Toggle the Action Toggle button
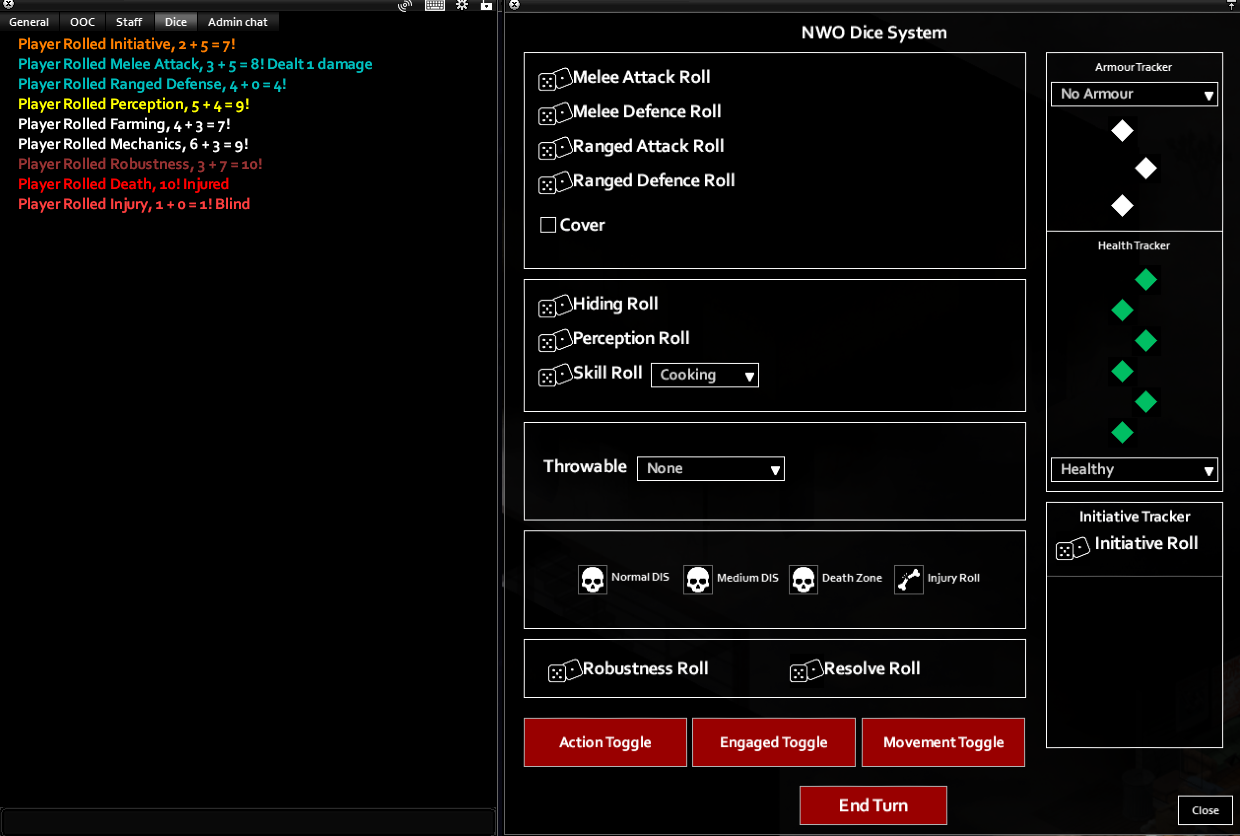The height and width of the screenshot is (836, 1240). [x=605, y=742]
